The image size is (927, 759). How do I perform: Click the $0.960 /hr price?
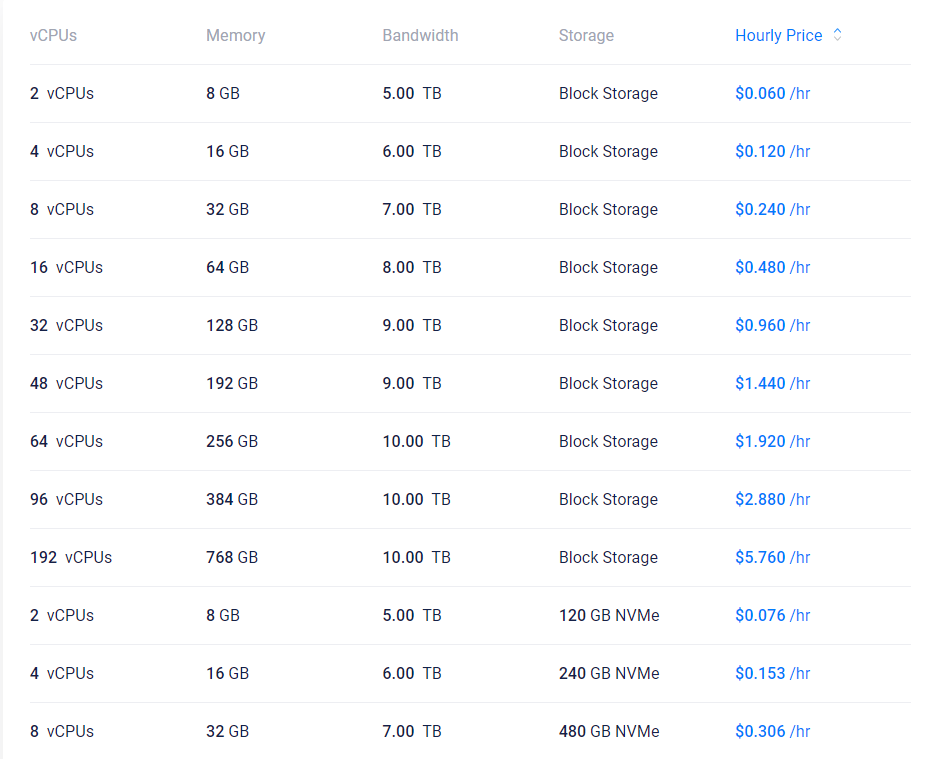click(772, 325)
